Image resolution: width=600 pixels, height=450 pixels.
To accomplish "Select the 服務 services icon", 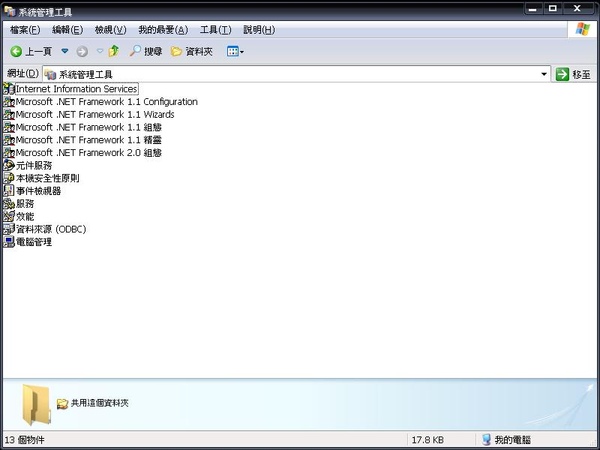I will [9, 204].
